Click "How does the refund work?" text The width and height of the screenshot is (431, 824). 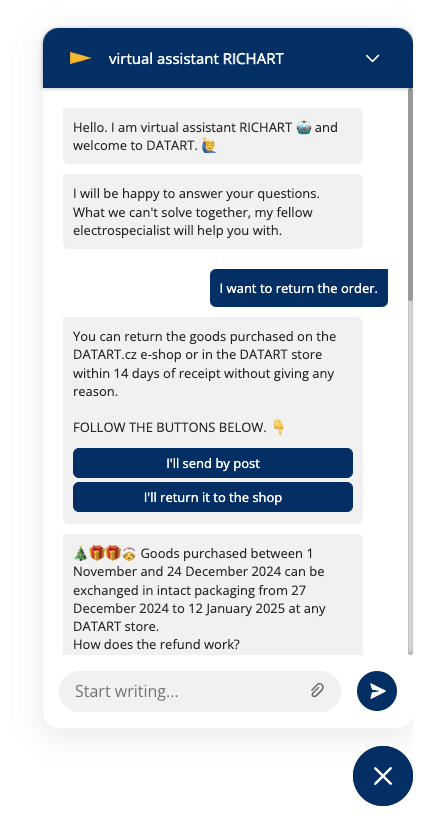[156, 644]
